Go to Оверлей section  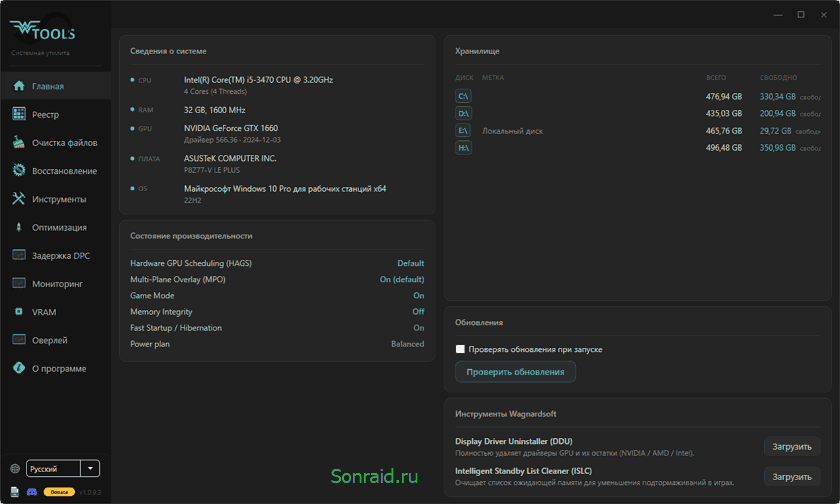[x=56, y=340]
